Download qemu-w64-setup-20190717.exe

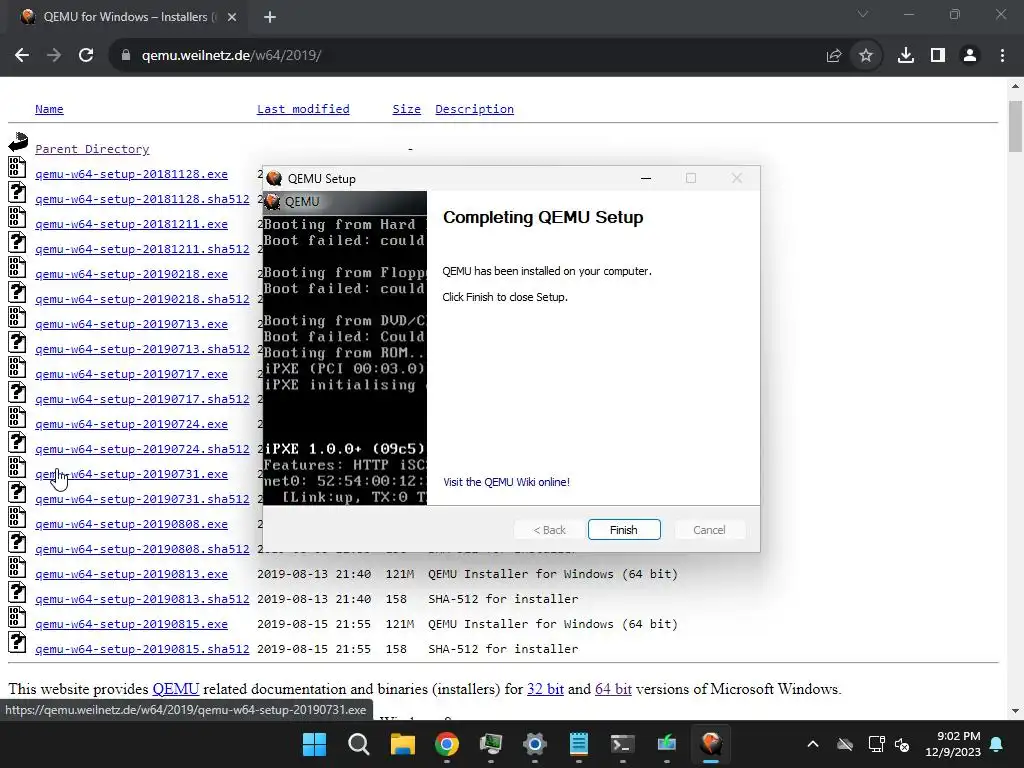point(131,374)
